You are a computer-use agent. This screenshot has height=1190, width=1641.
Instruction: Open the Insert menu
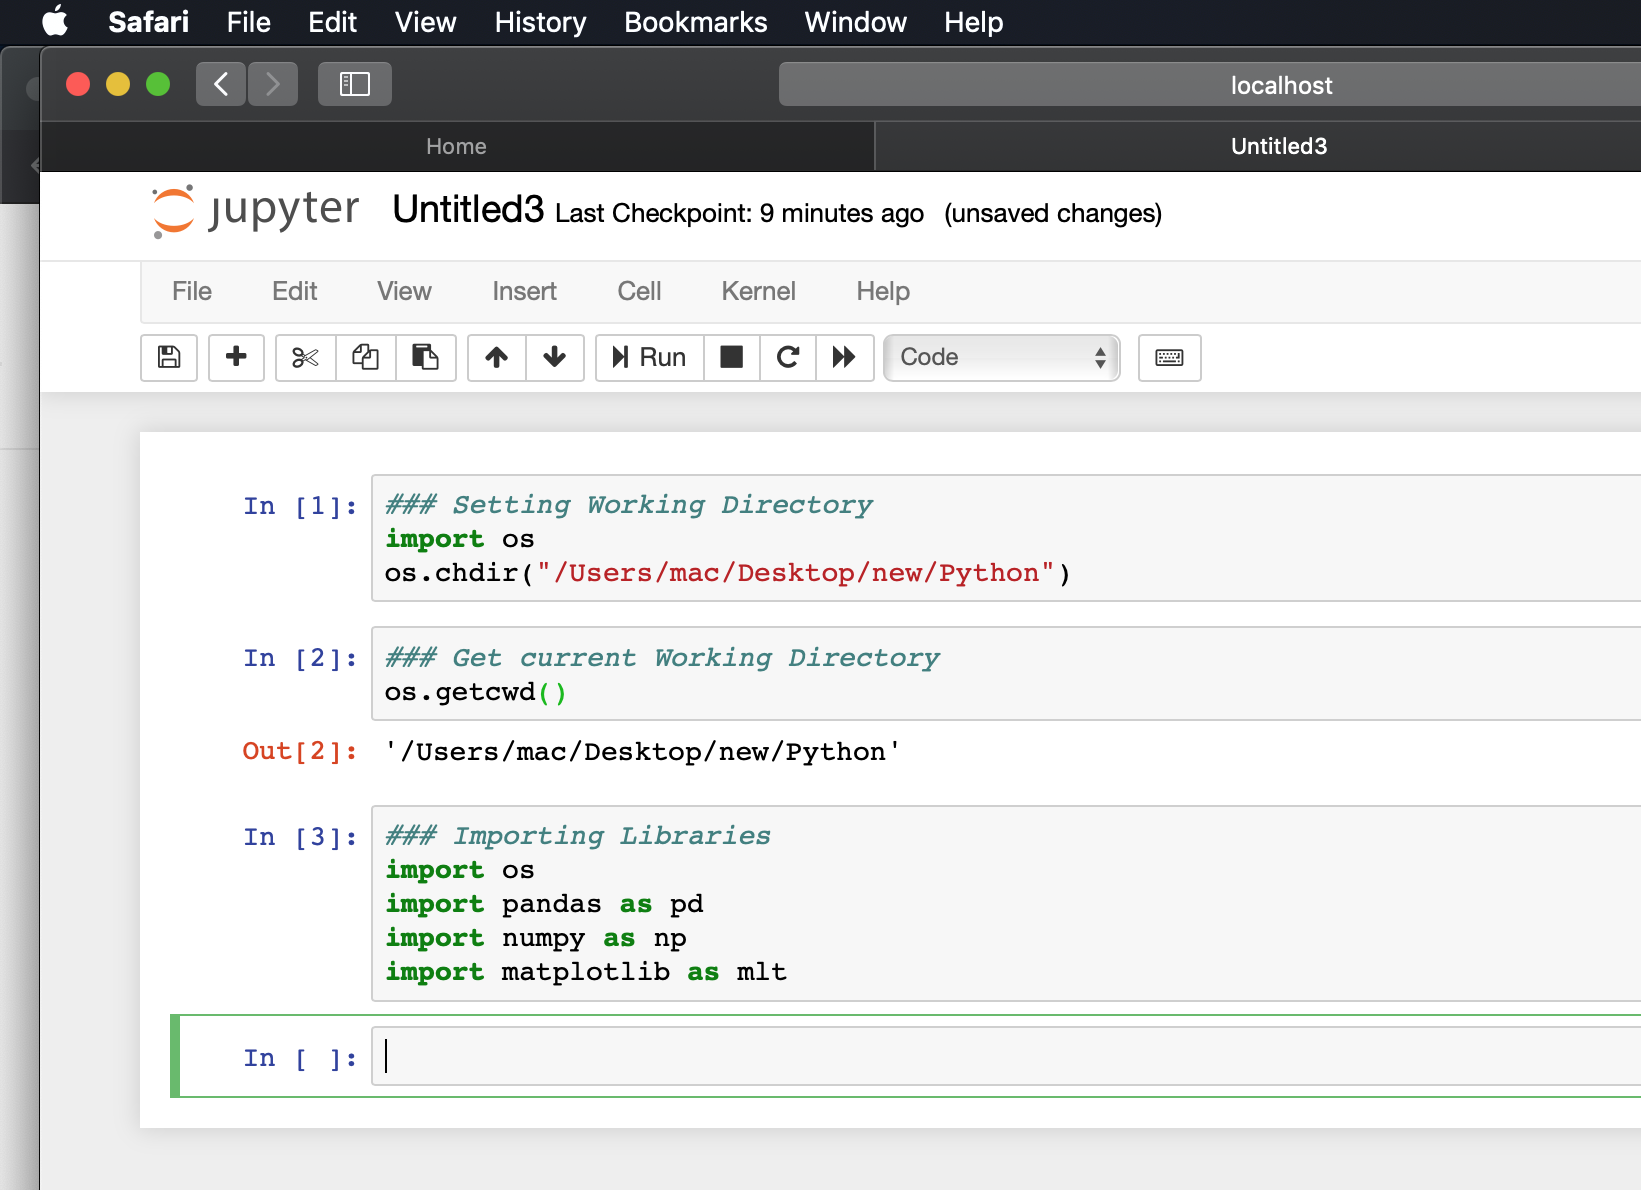tap(523, 291)
